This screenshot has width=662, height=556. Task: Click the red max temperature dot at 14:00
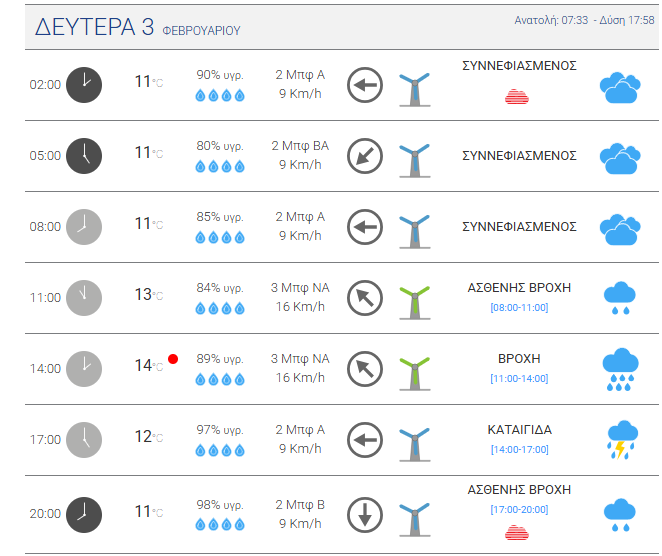(x=173, y=358)
